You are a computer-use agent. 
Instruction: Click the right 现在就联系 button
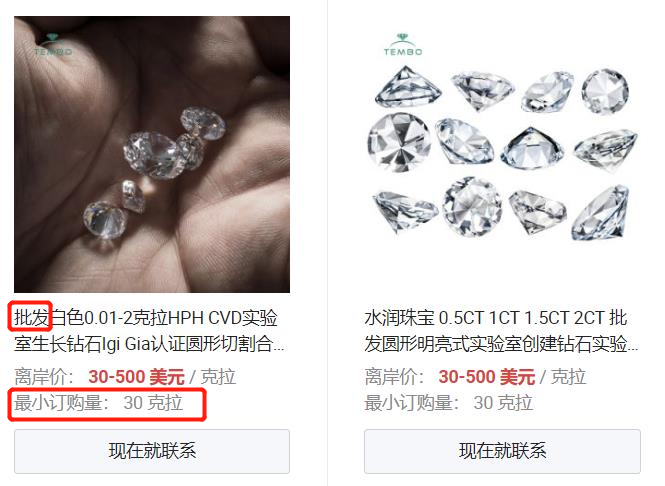click(x=502, y=451)
